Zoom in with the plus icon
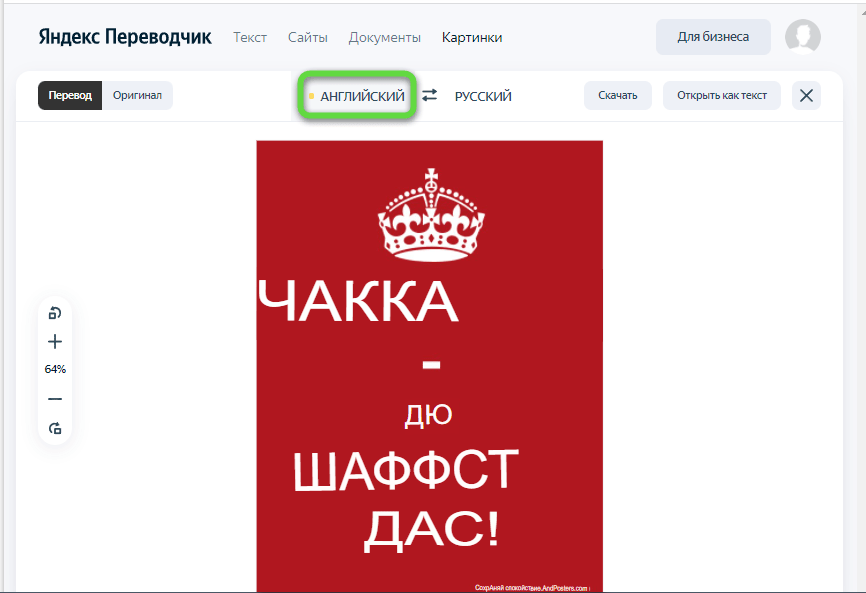Viewport: 866px width, 593px height. [55, 342]
